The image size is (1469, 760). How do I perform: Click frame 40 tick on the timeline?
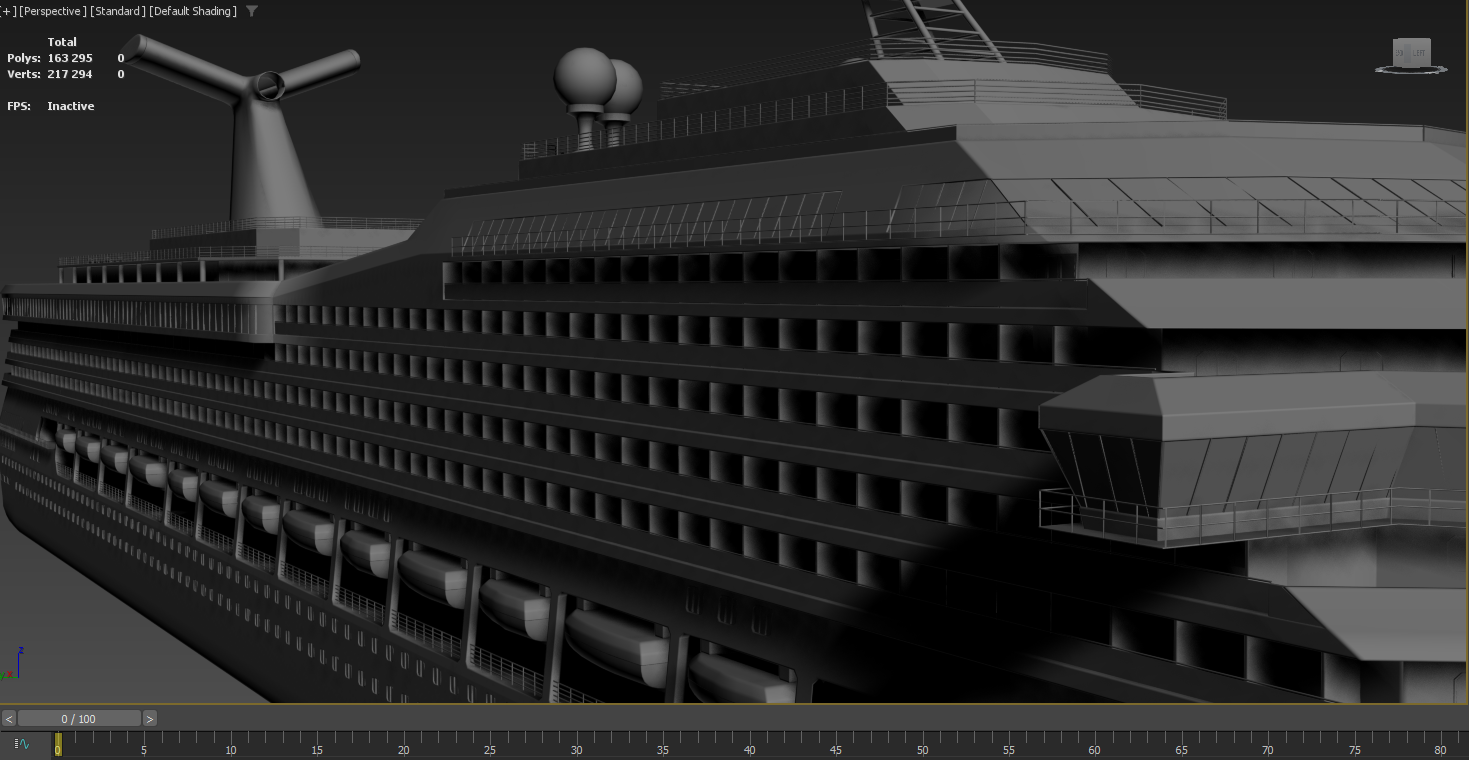[749, 742]
